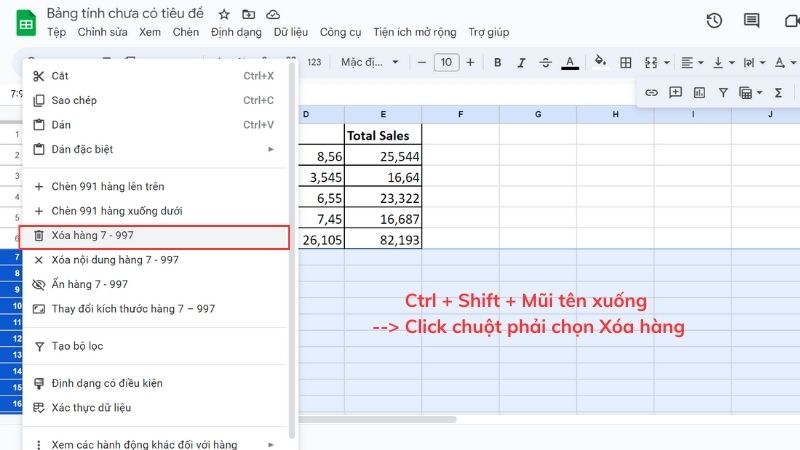Insert chart icon
Image resolution: width=800 pixels, height=450 pixels.
point(699,92)
